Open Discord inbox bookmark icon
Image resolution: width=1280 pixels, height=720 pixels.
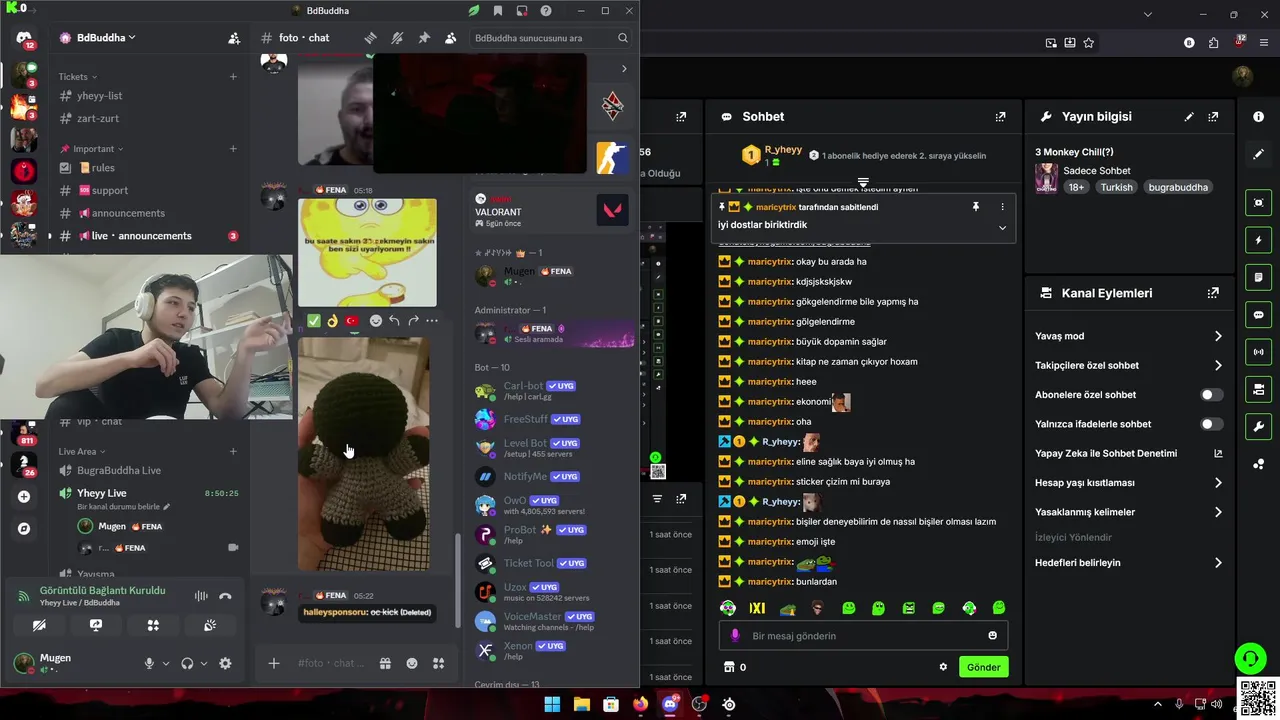498,11
